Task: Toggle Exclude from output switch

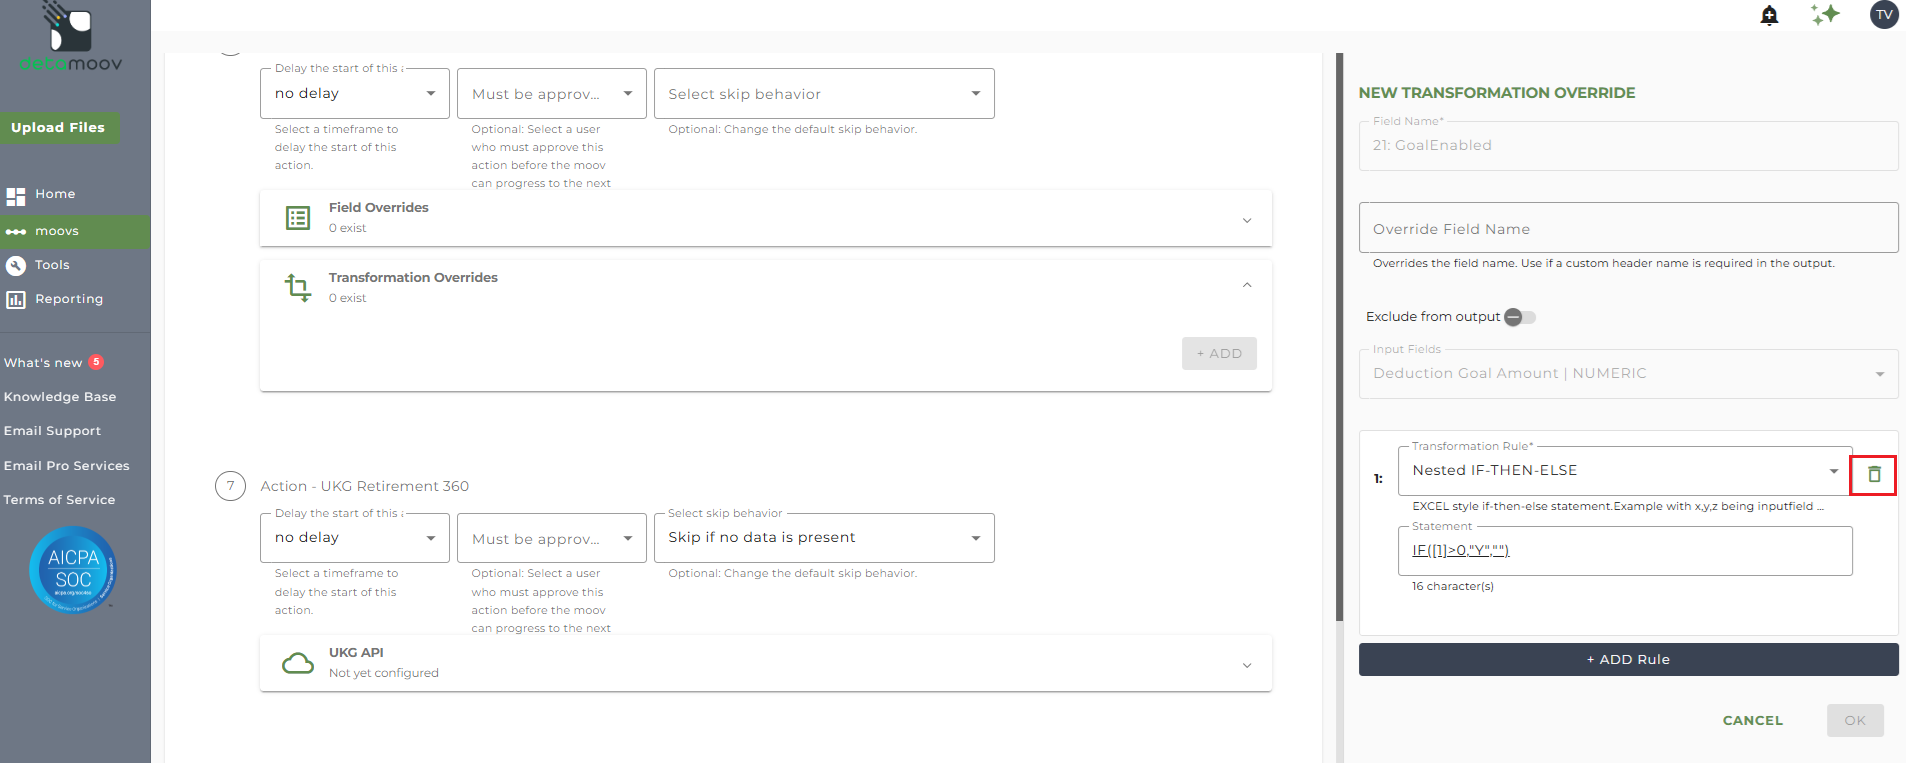Action: point(1519,317)
